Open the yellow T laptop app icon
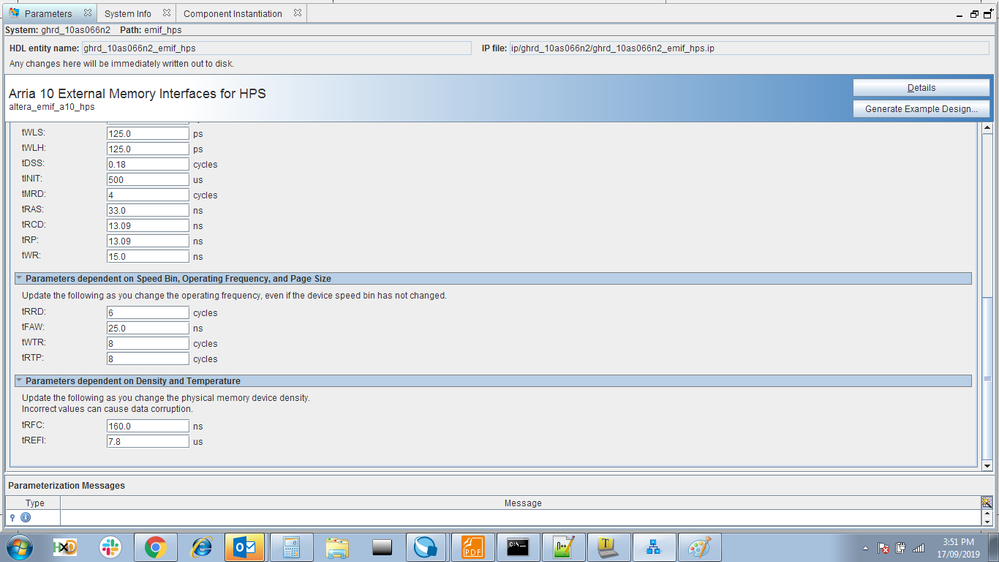 [x=608, y=547]
